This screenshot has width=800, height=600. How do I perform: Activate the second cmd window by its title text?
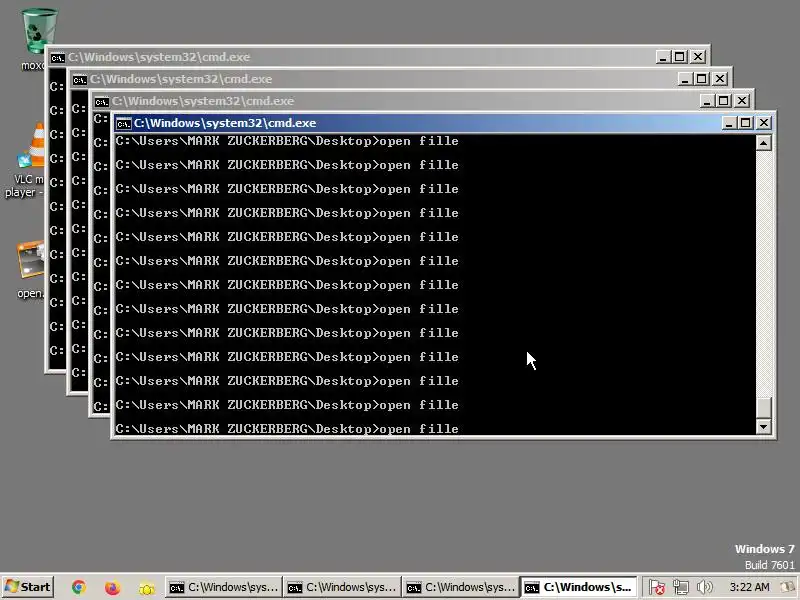coord(181,79)
